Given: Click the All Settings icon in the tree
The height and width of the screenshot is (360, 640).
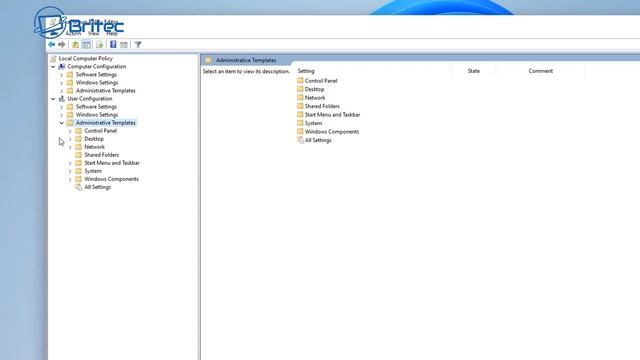Looking at the screenshot, I should [x=78, y=187].
